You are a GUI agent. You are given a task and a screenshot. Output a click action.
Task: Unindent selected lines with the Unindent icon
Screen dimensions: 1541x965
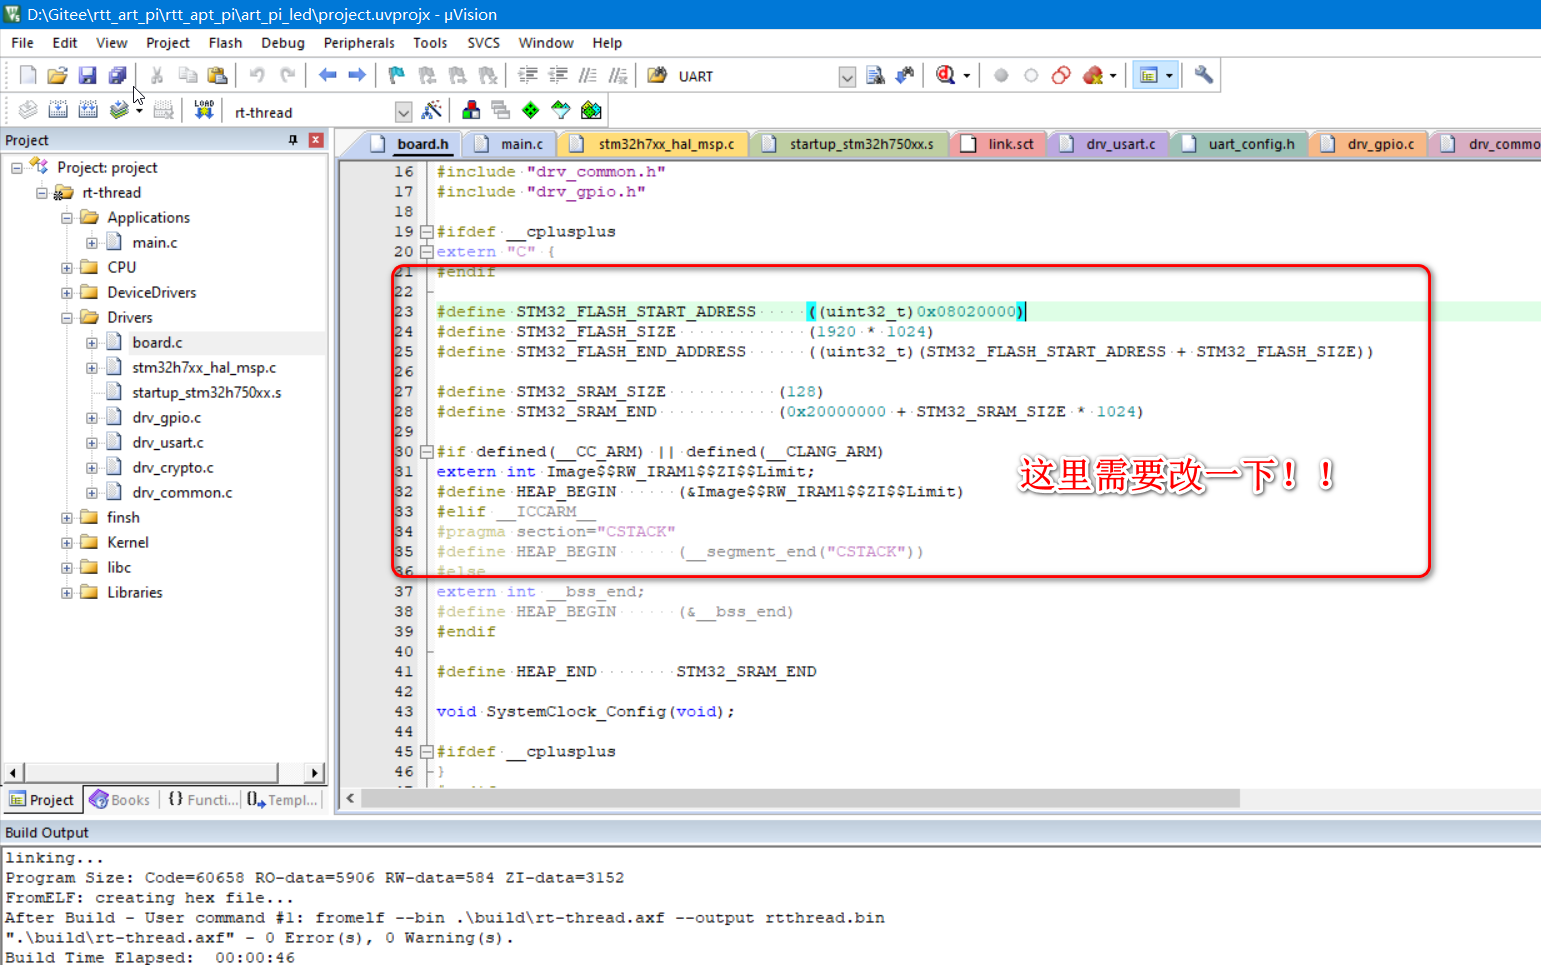click(x=558, y=76)
